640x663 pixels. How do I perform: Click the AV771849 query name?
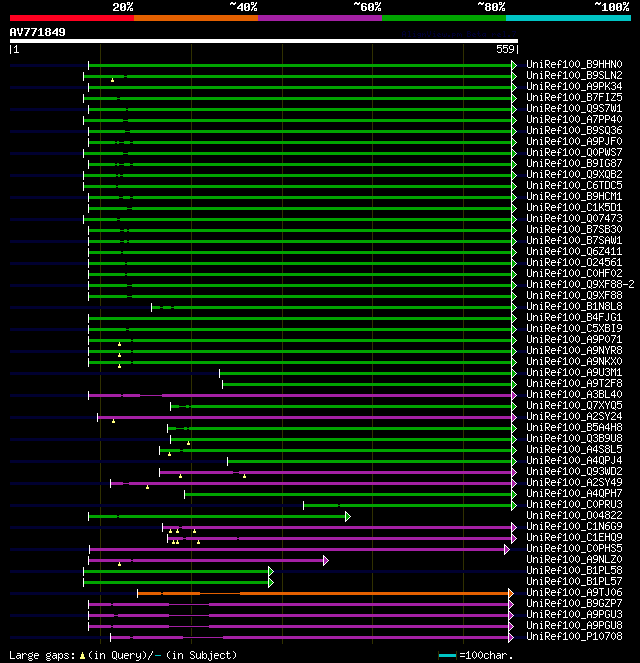click(x=38, y=32)
